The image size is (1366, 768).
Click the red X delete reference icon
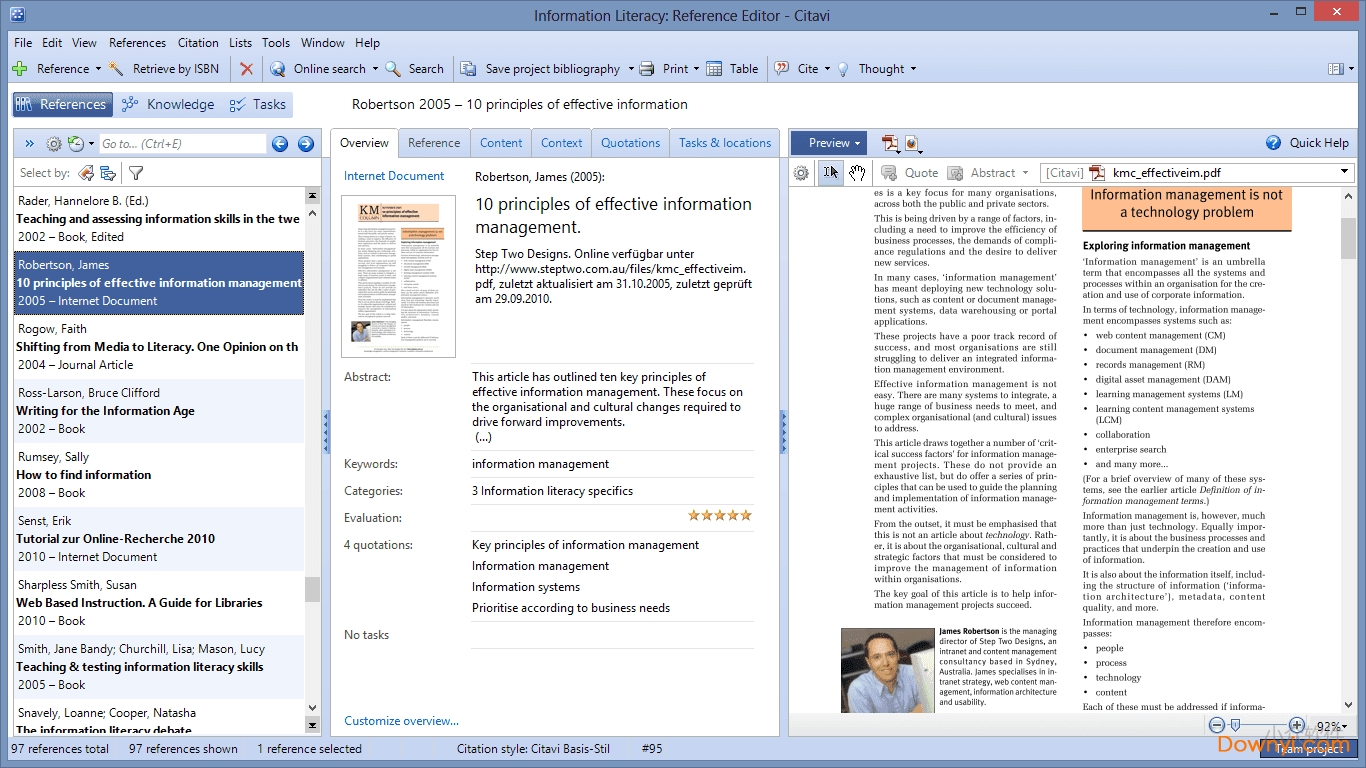tap(246, 69)
